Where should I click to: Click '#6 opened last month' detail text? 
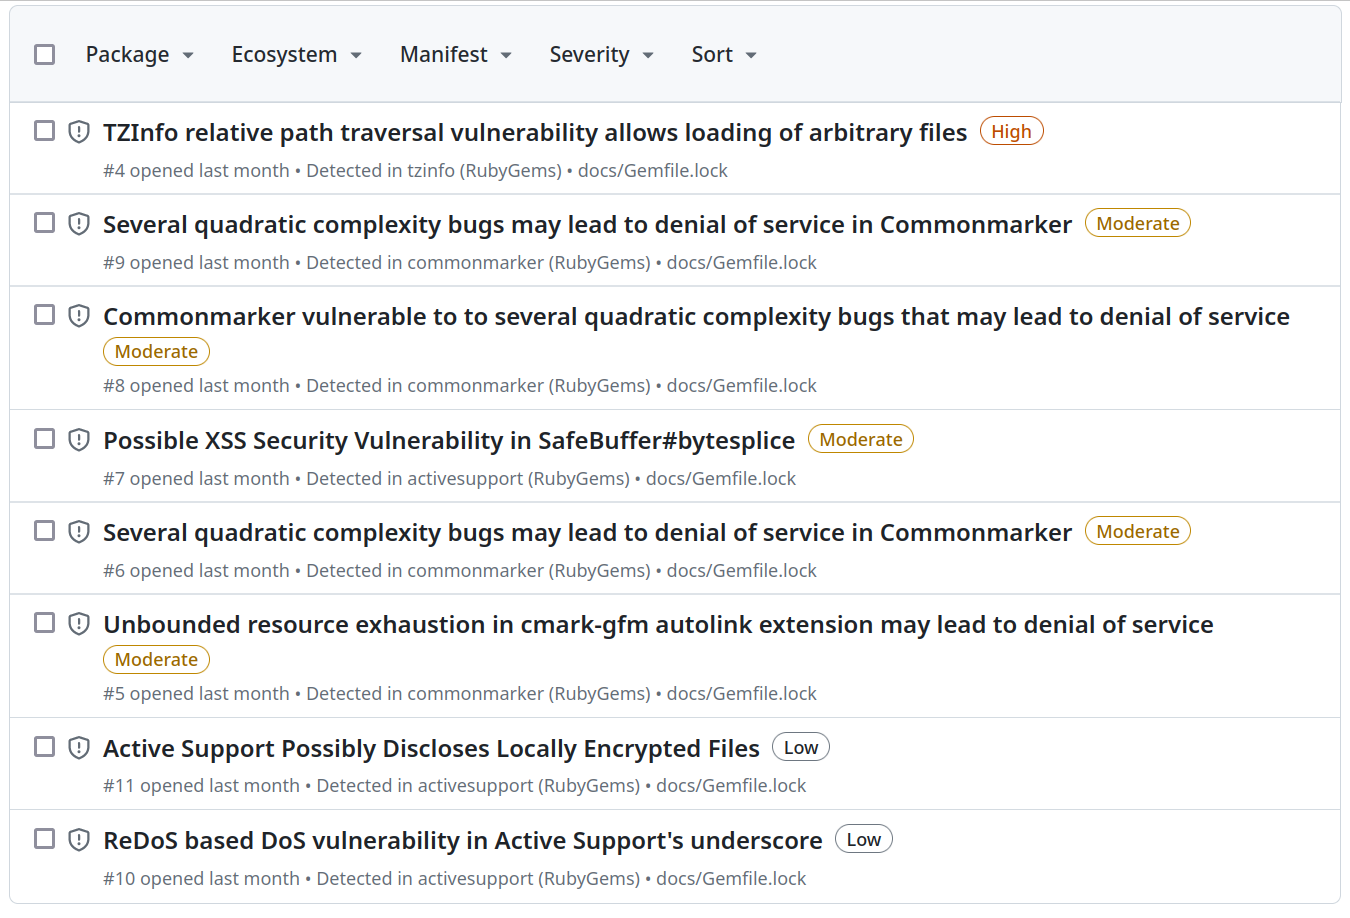tap(196, 571)
